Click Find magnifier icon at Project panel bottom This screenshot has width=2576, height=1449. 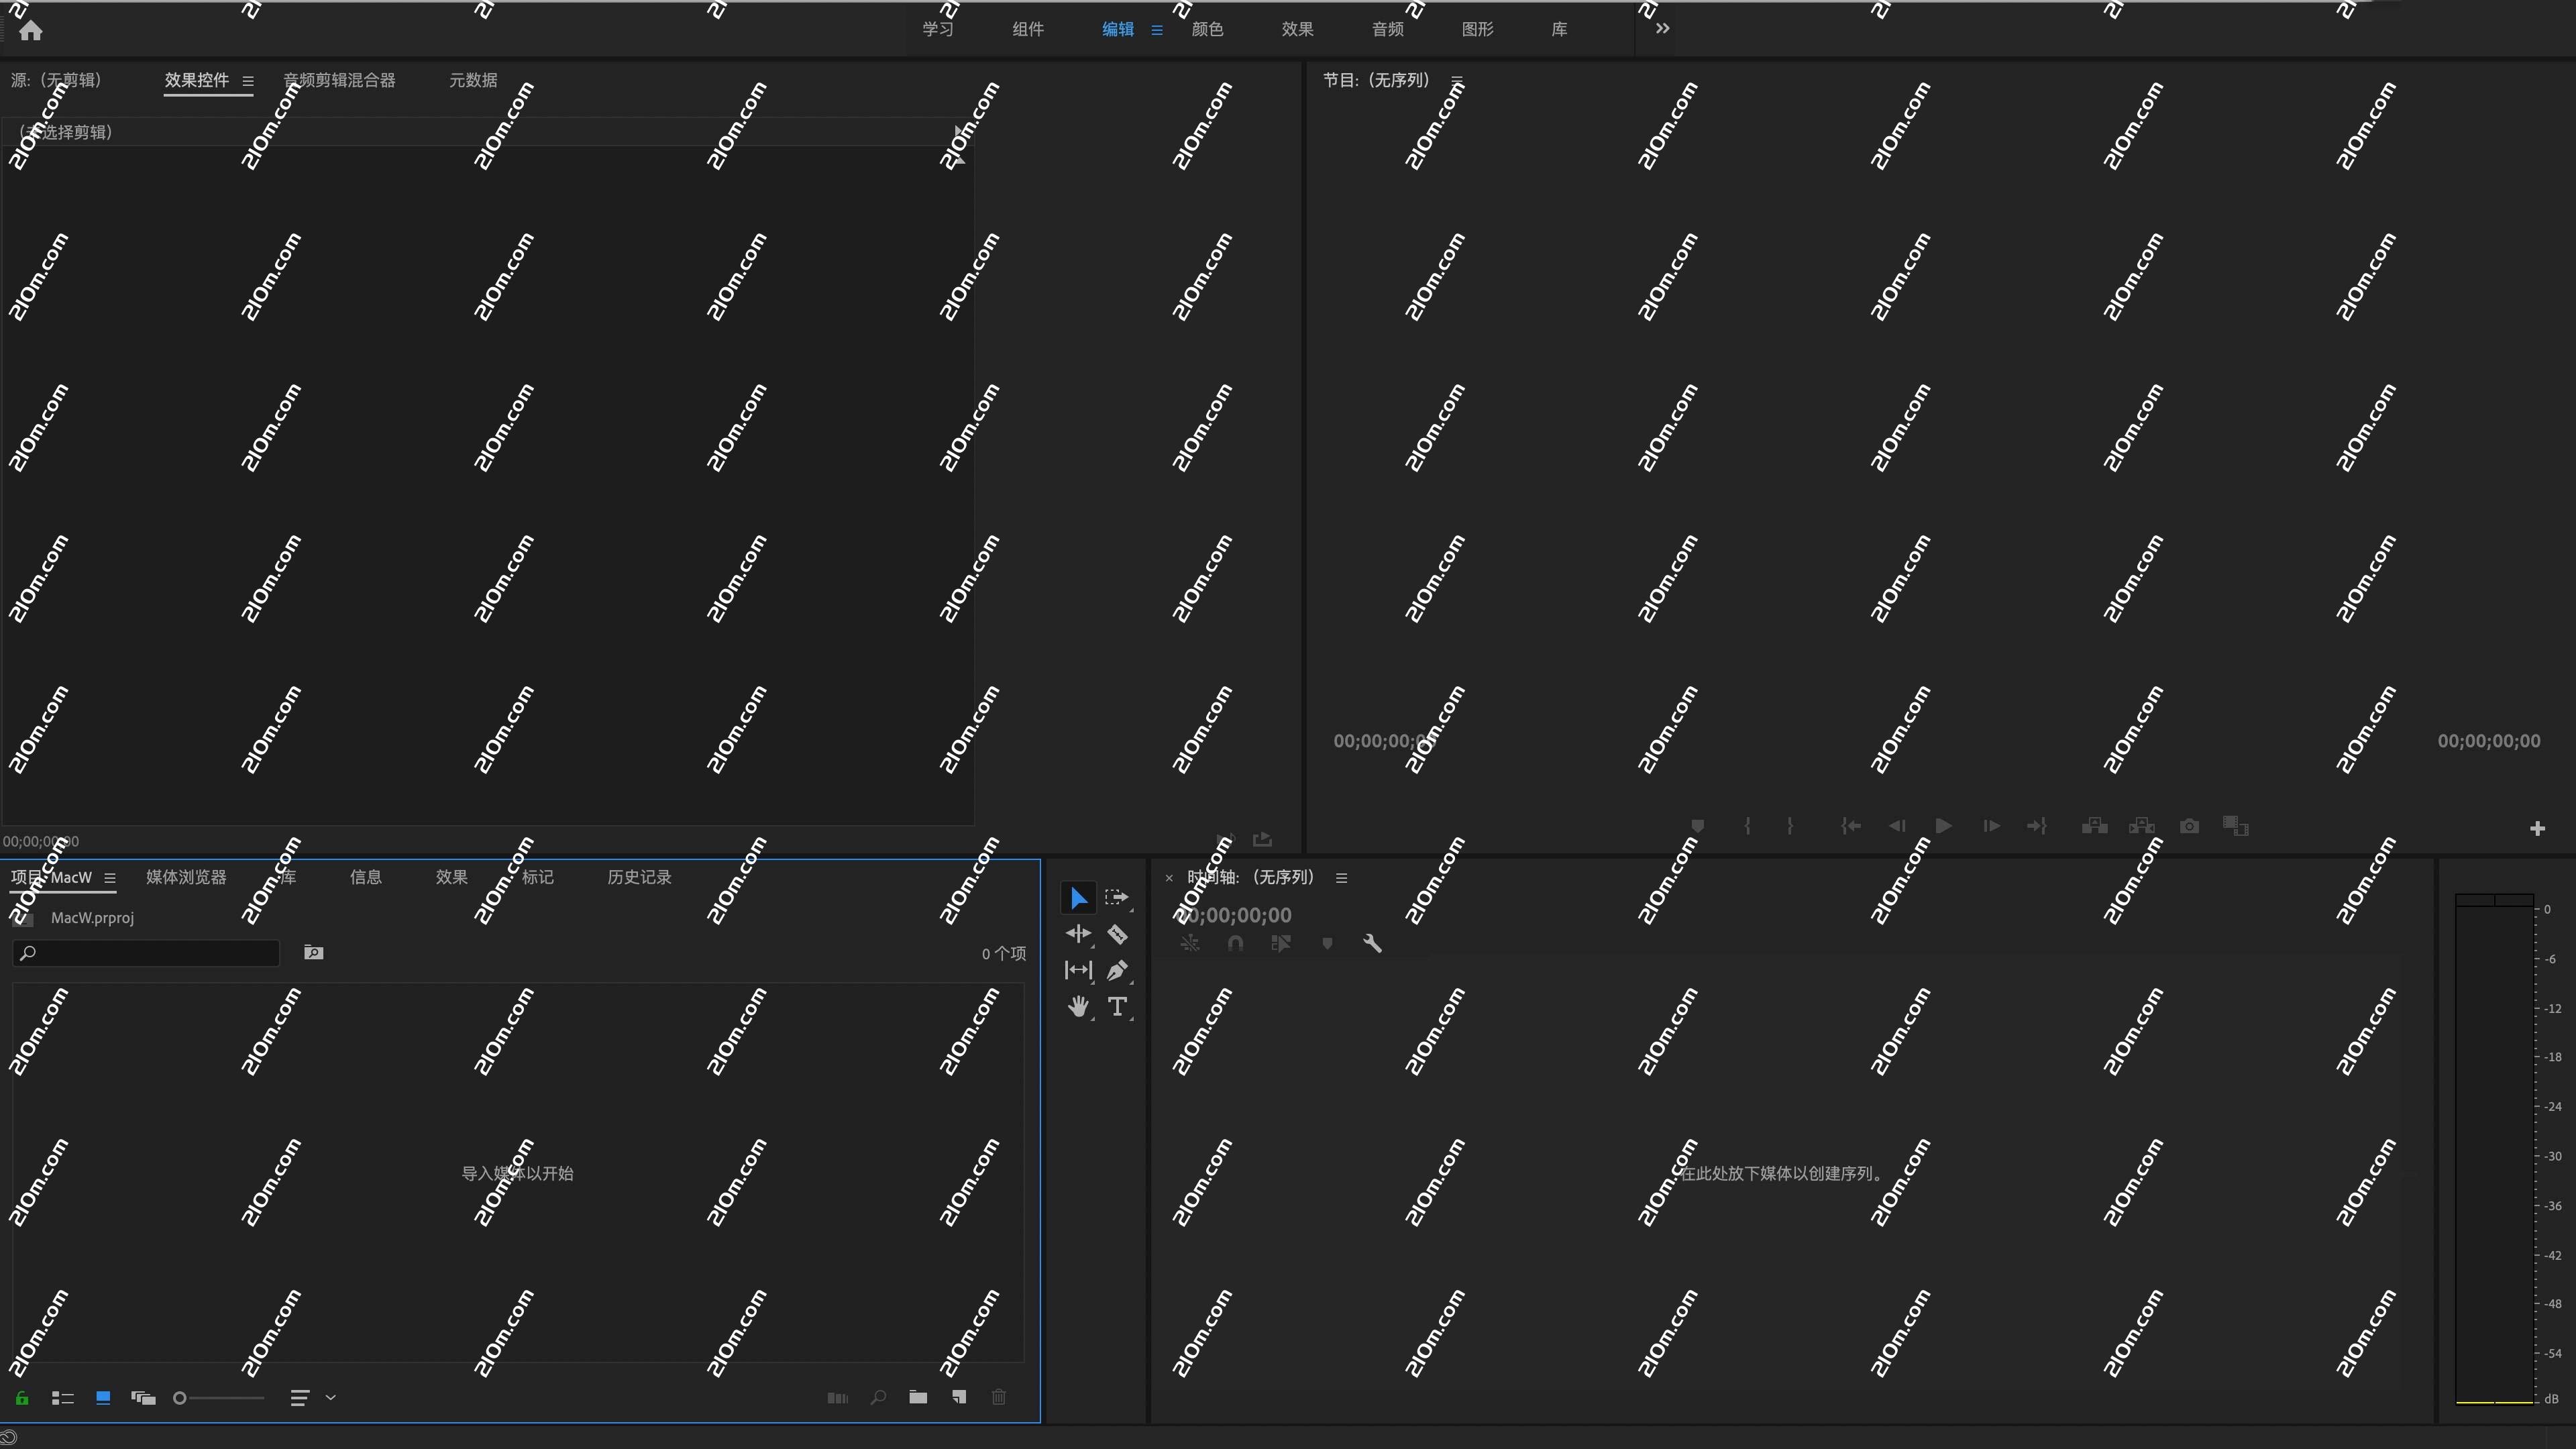878,1397
